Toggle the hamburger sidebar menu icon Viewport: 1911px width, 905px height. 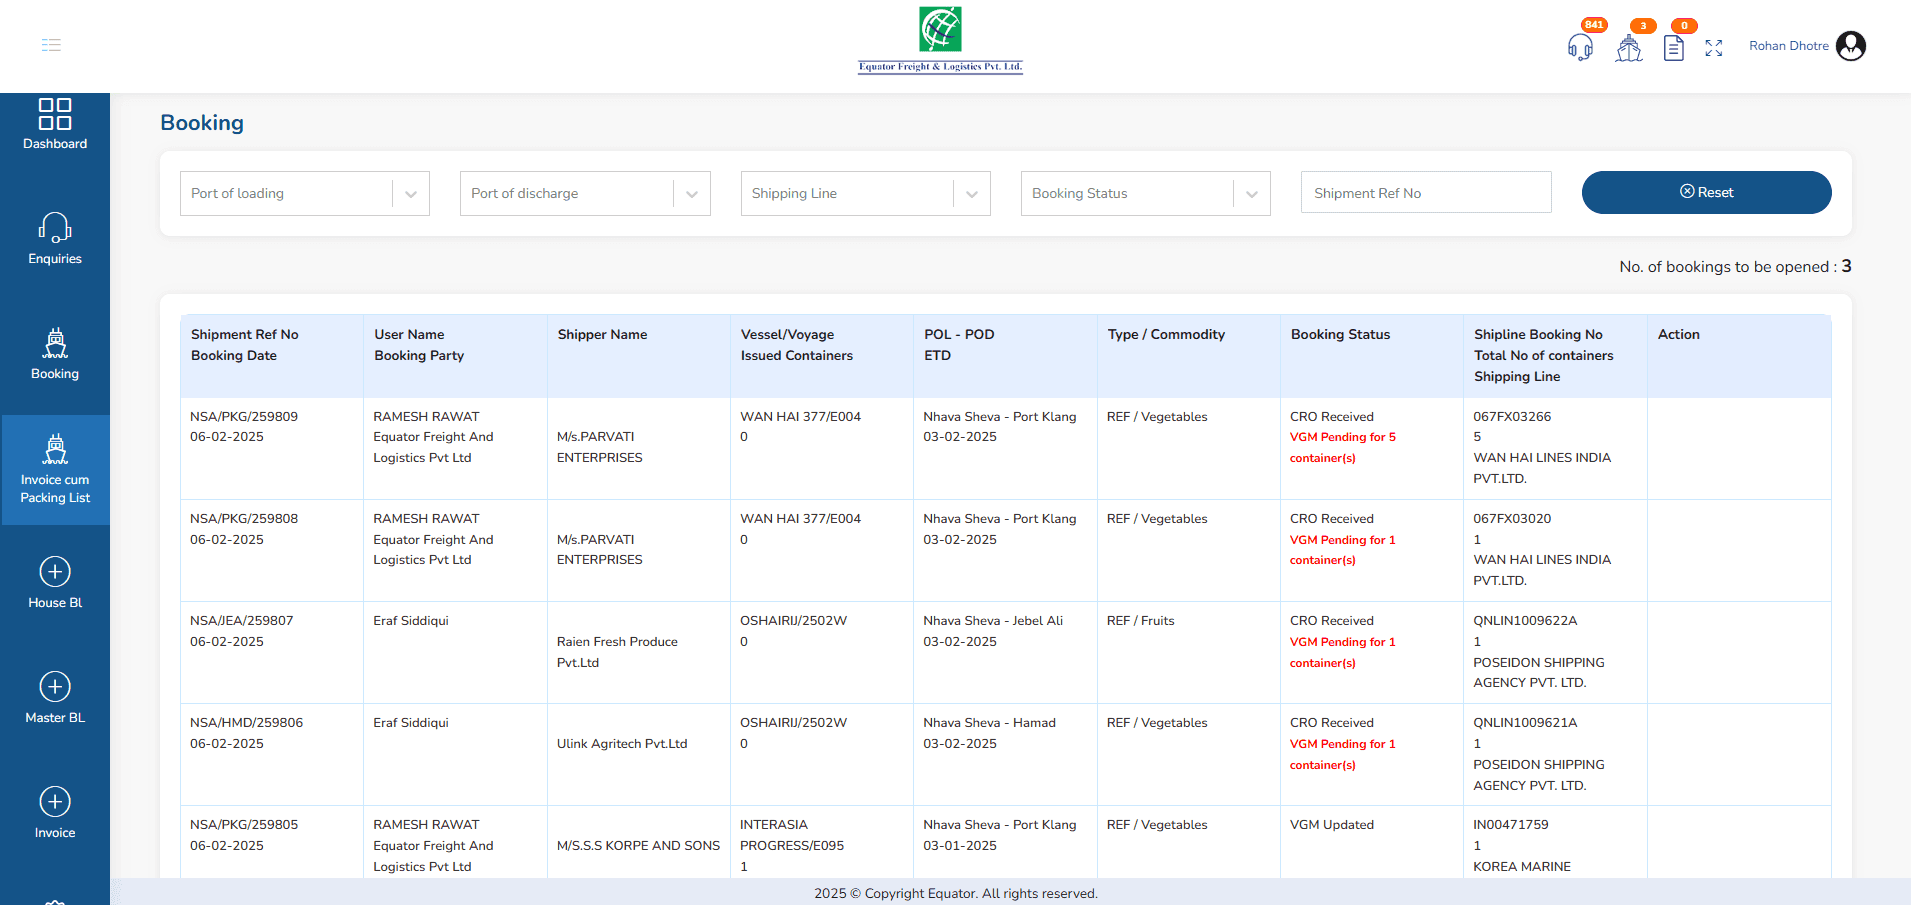point(51,45)
